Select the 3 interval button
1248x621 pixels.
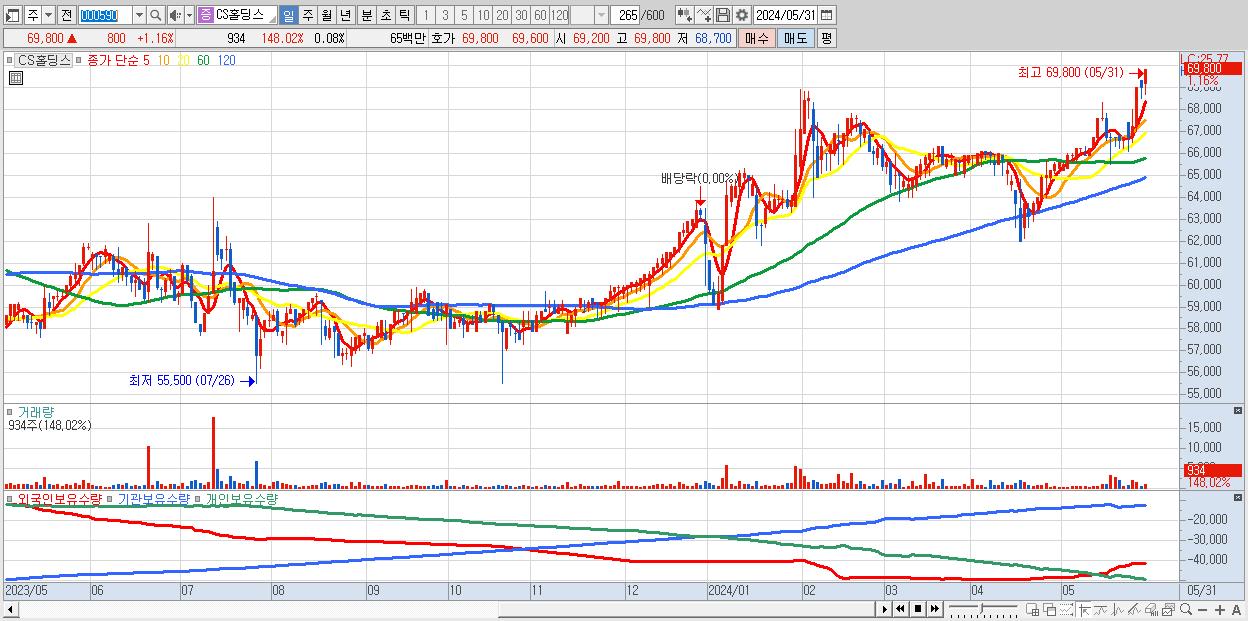click(x=445, y=15)
